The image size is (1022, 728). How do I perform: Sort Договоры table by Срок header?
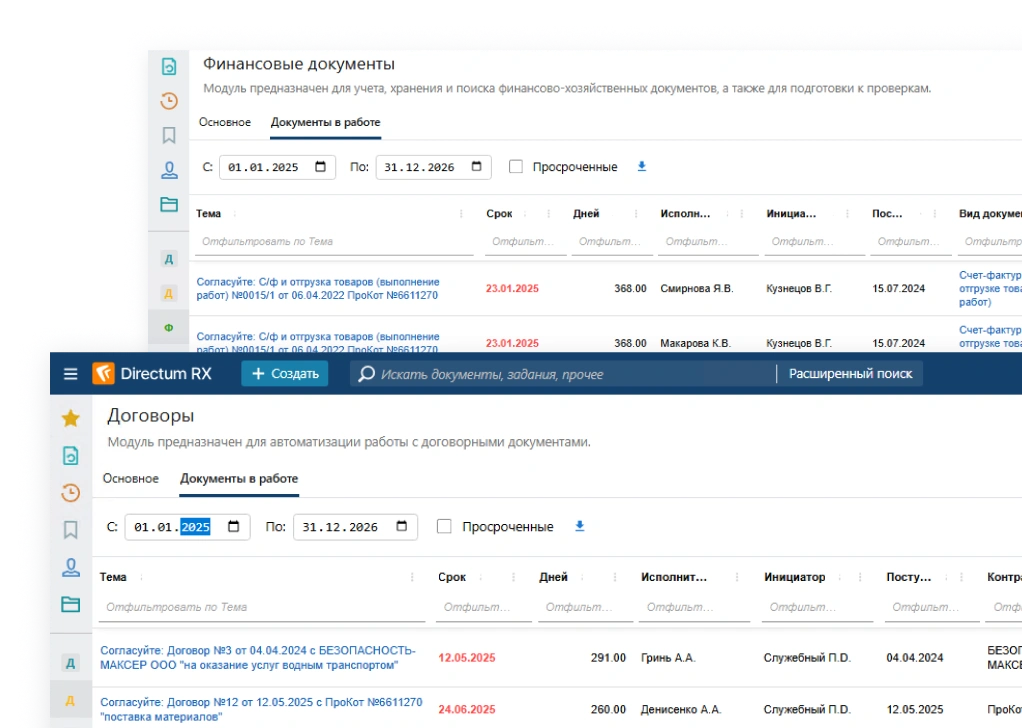pos(452,577)
